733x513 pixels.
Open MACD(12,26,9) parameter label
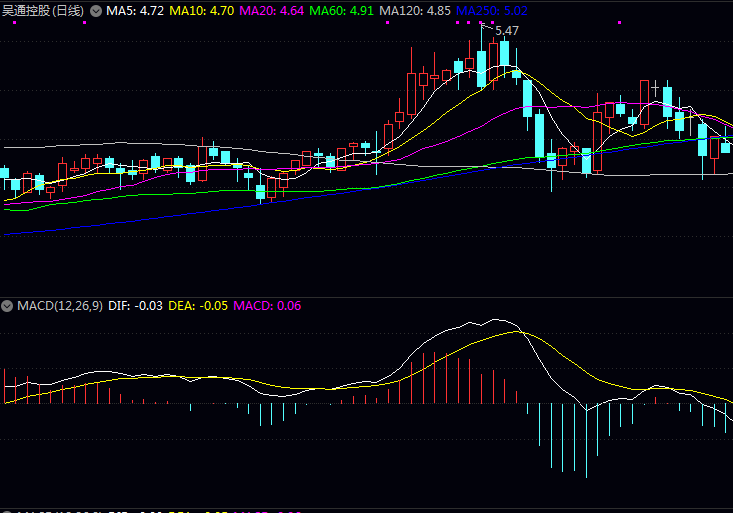(59, 305)
